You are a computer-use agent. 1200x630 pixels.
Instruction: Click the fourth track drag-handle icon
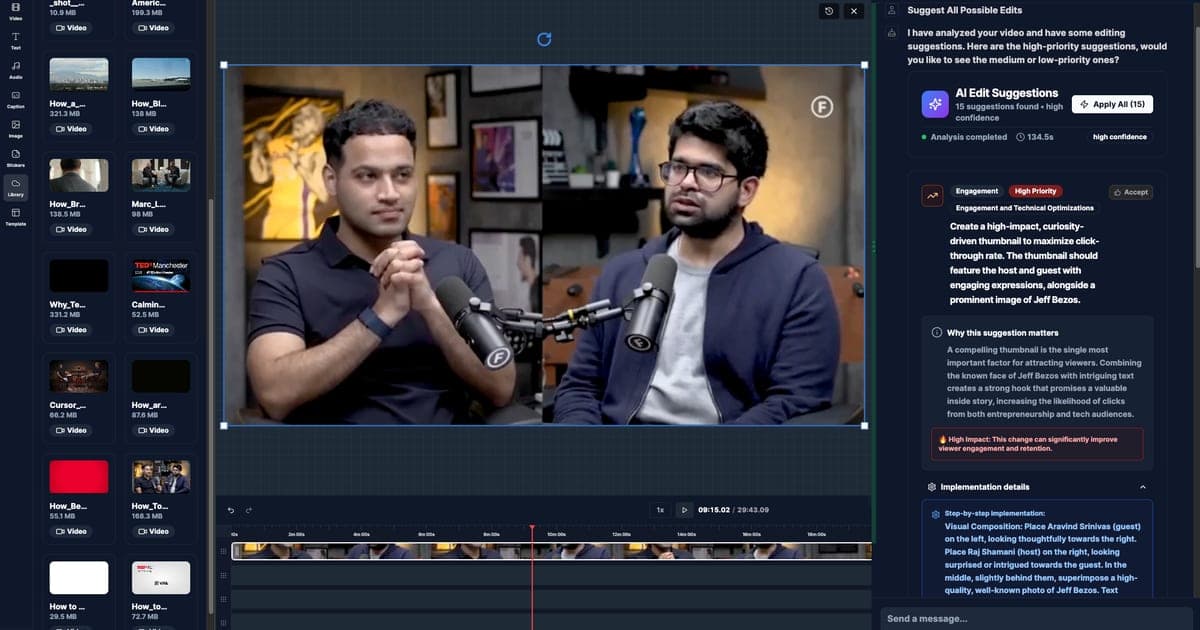(x=223, y=624)
